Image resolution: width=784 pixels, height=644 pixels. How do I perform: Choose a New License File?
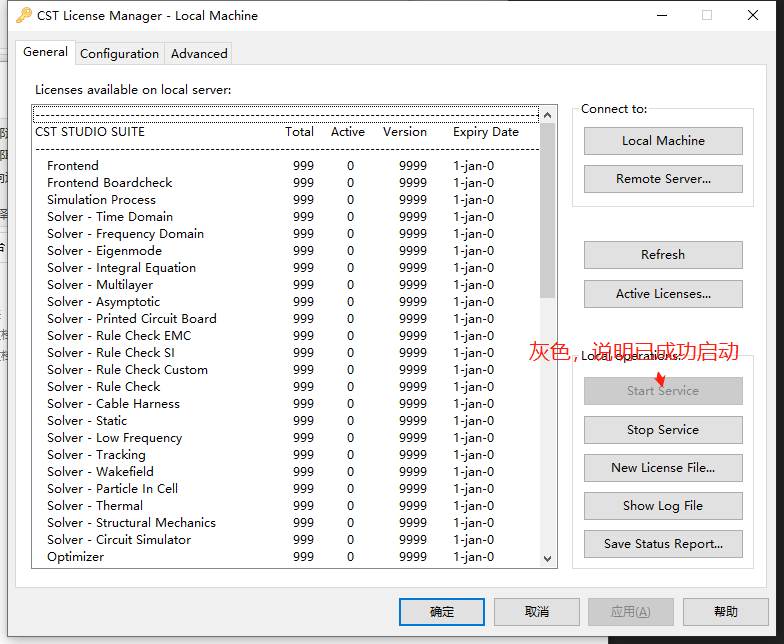pyautogui.click(x=663, y=468)
